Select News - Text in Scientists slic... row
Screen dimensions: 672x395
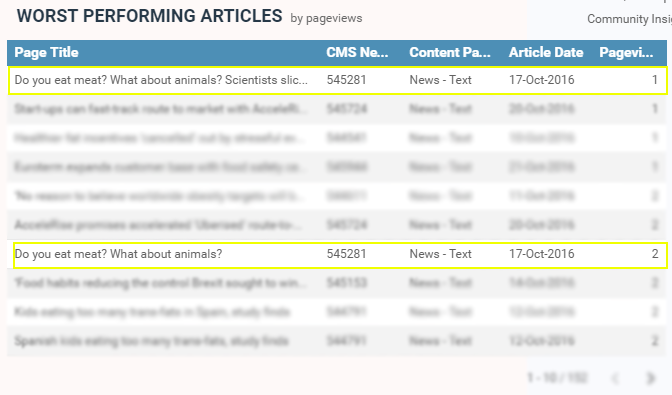441,80
